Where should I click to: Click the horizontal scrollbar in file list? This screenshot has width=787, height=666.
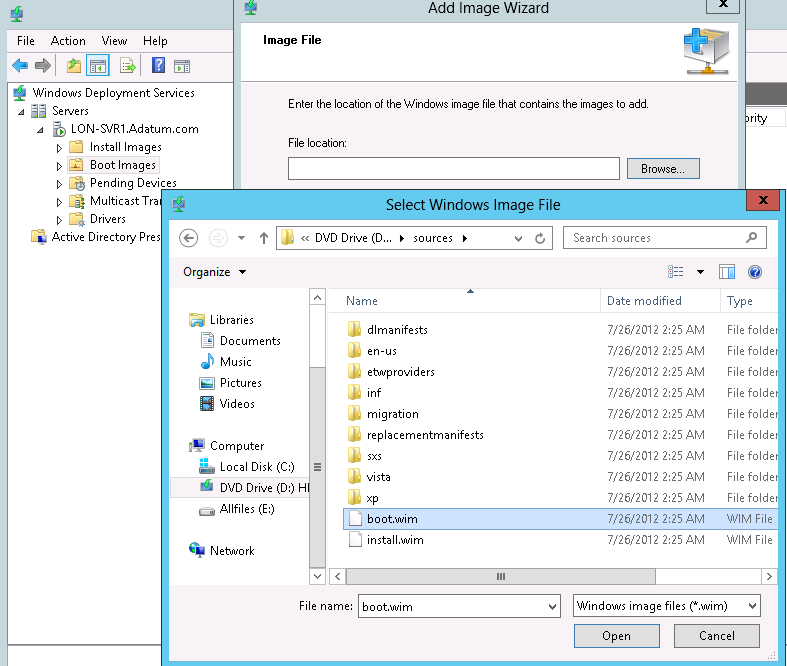500,576
